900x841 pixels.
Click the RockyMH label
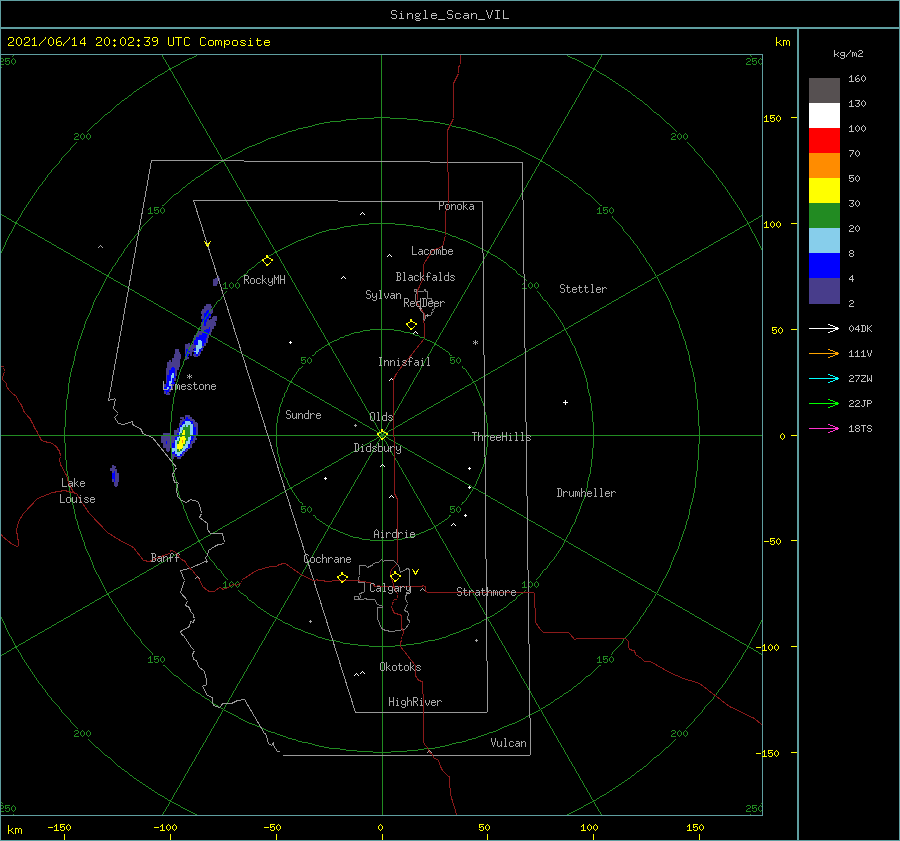pos(264,280)
